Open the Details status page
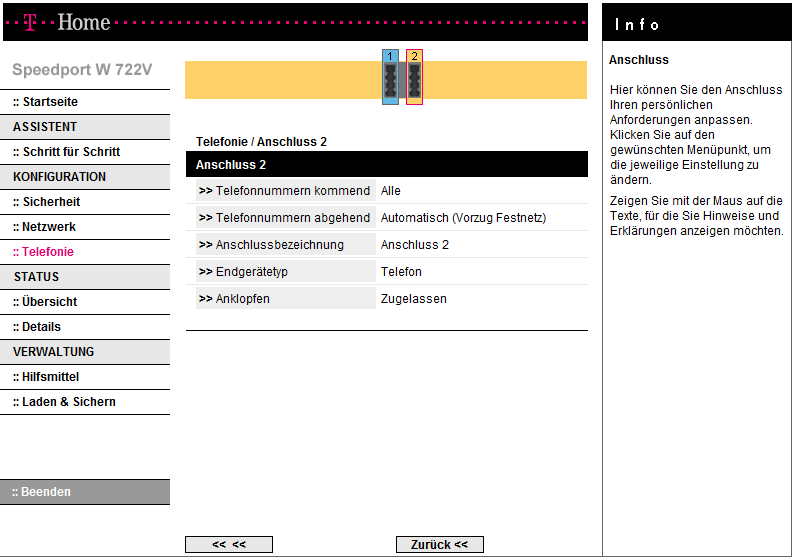Viewport: 793px width, 558px height. [37, 327]
